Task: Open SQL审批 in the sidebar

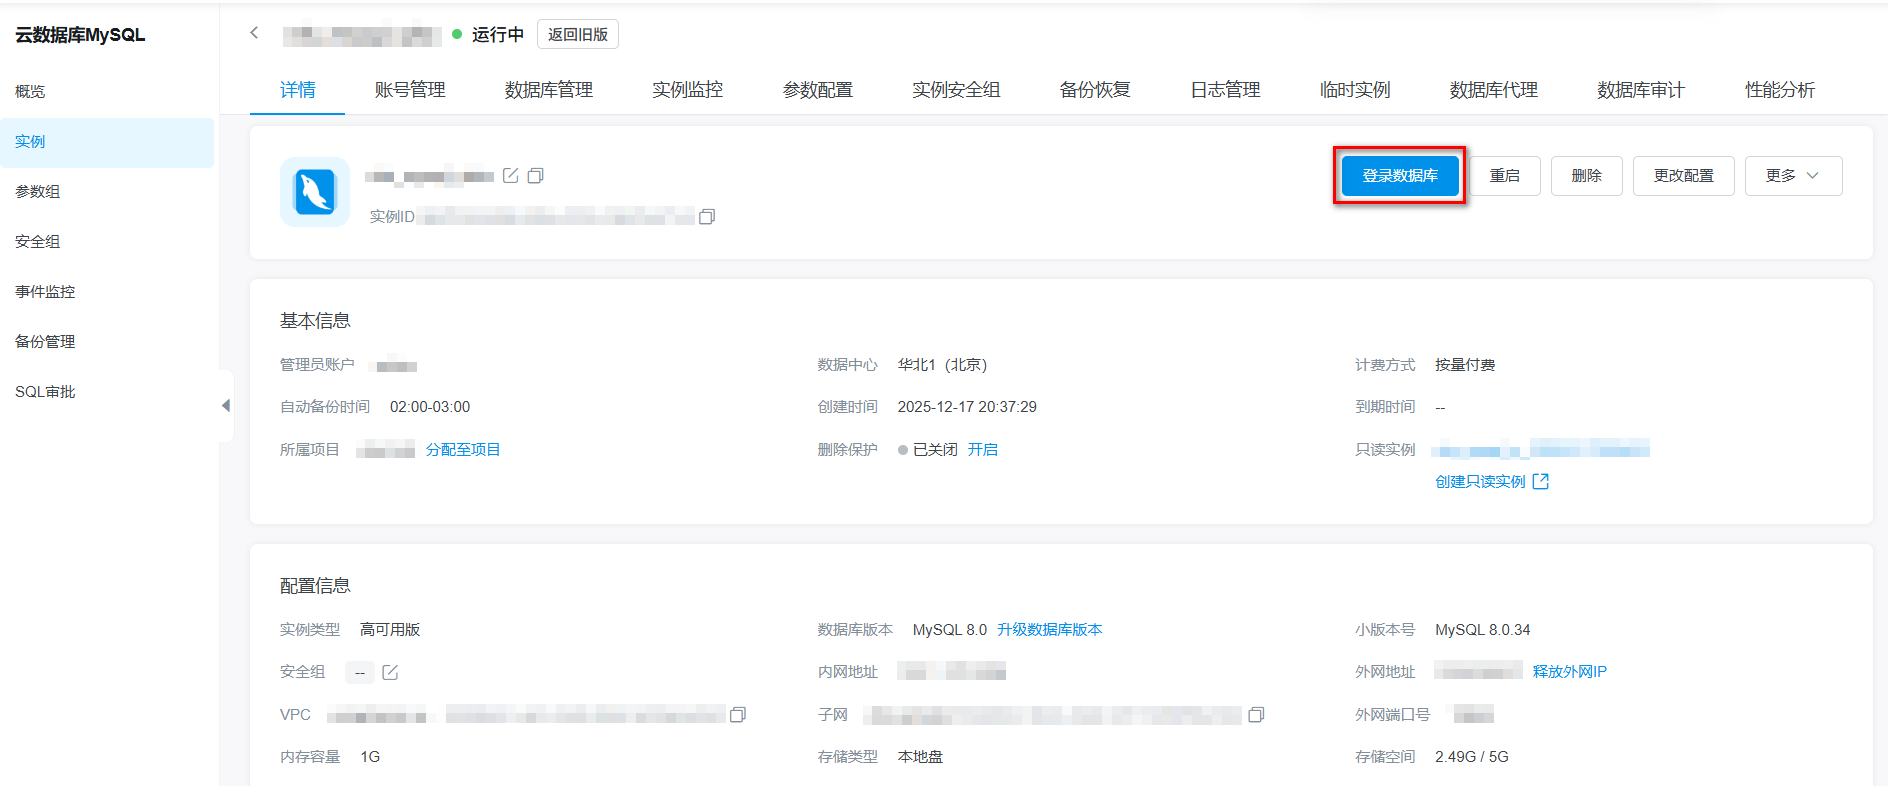Action: pos(45,392)
